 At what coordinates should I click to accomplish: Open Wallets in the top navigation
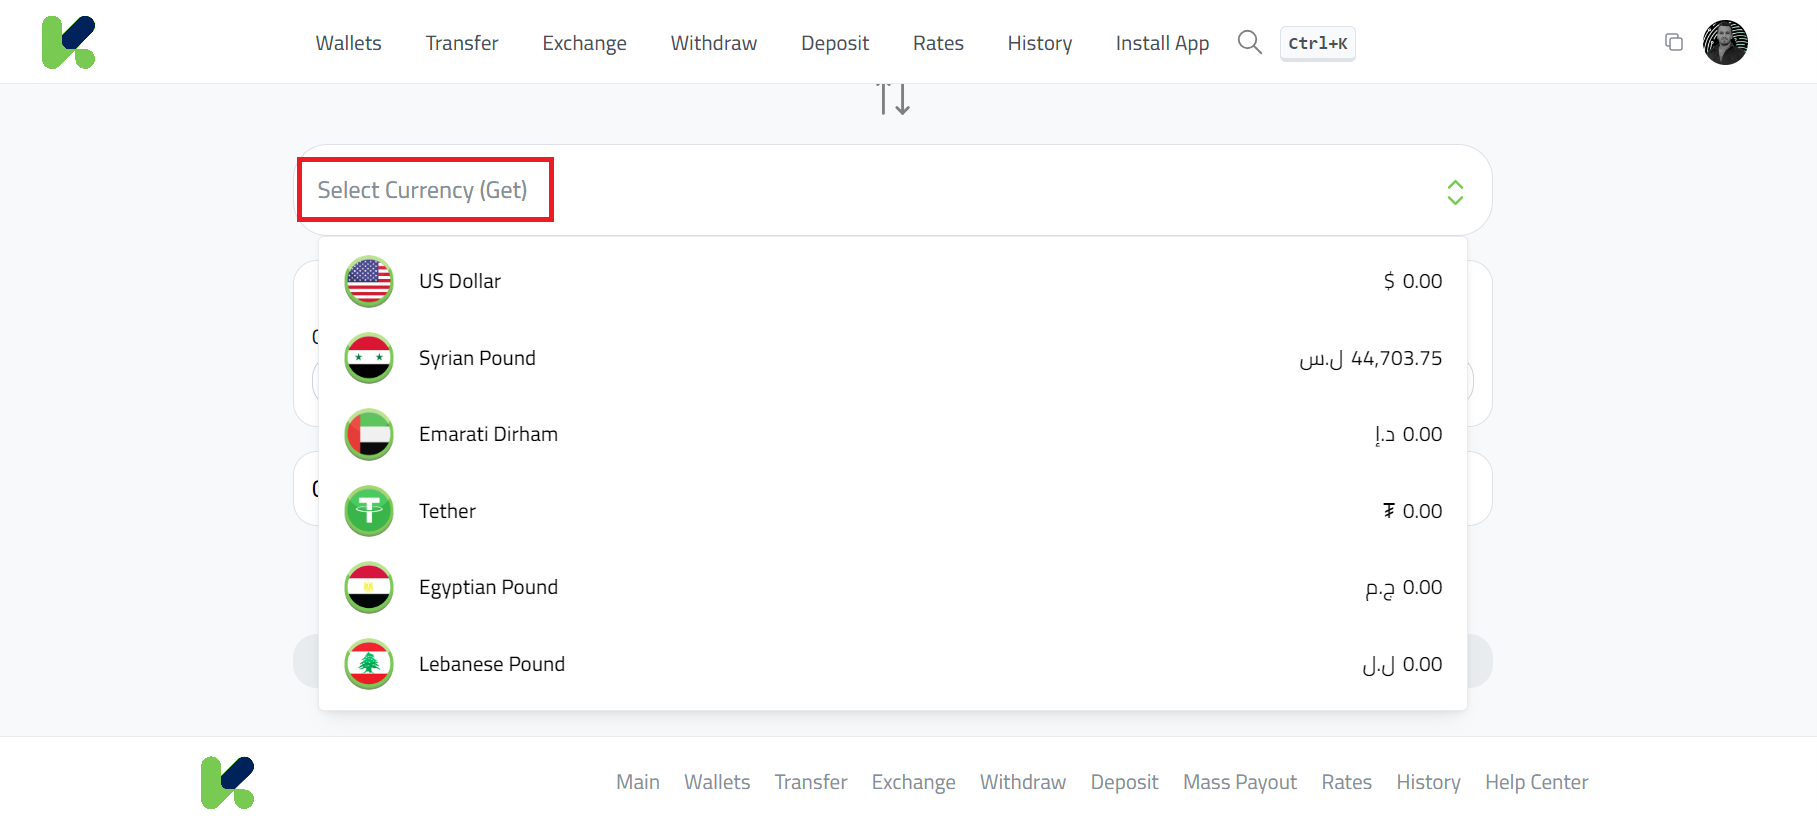[x=348, y=43]
